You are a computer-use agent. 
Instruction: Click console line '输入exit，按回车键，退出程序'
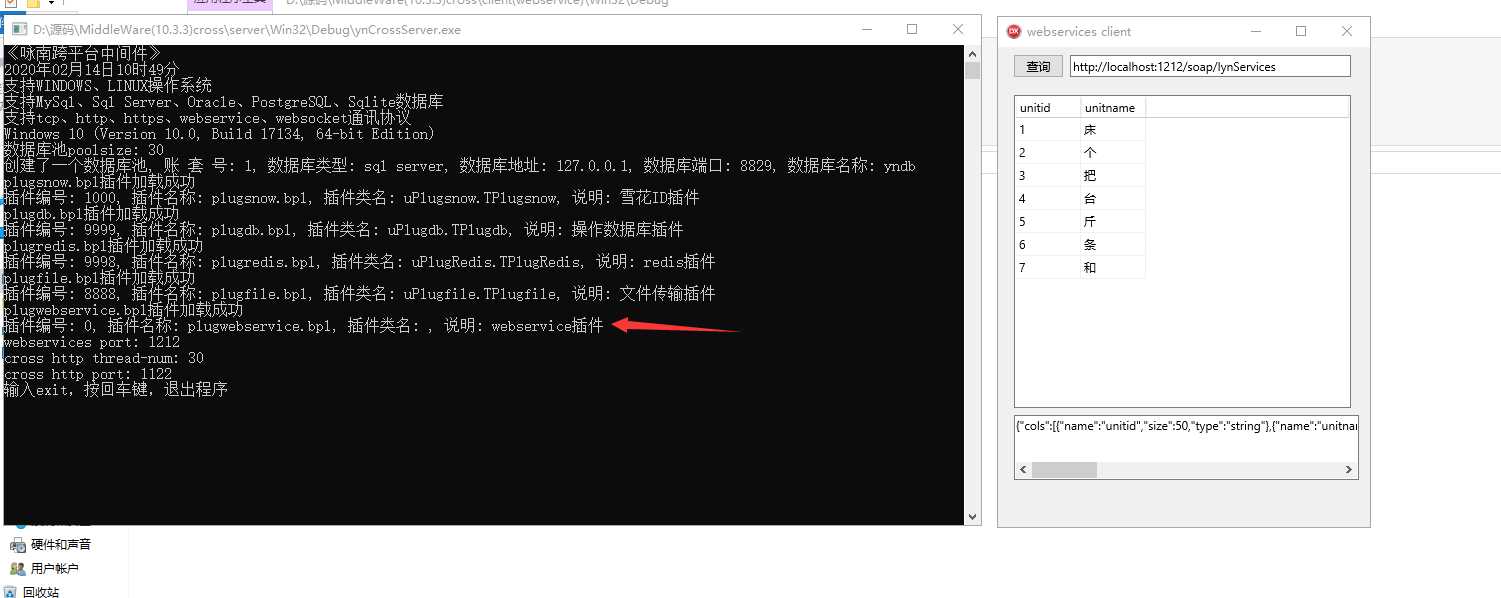tap(116, 390)
